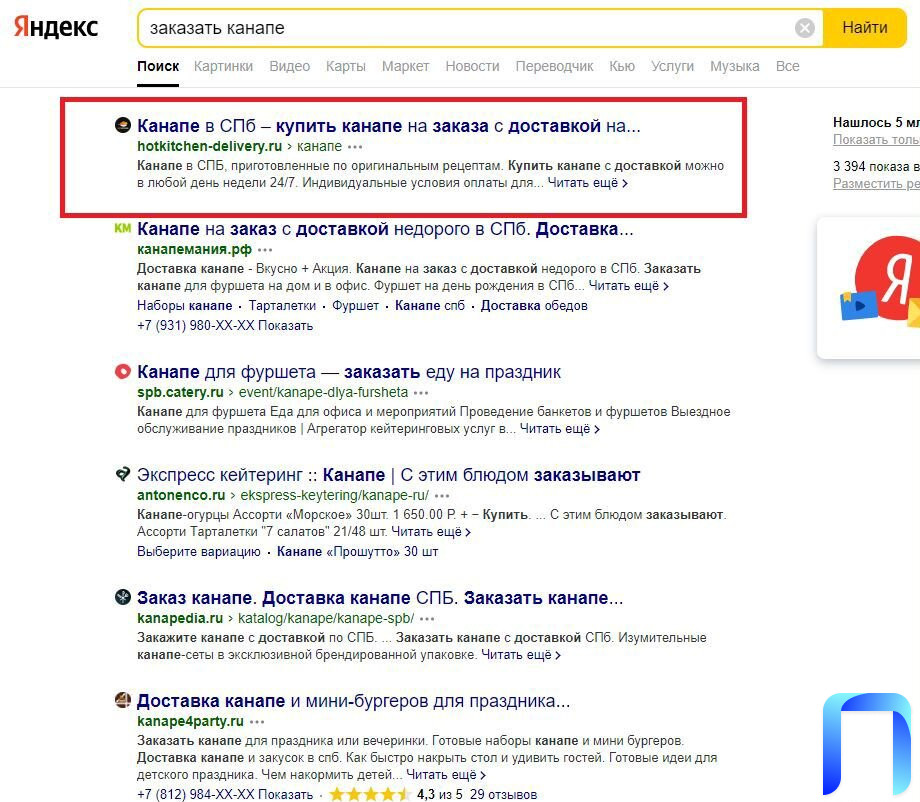The height and width of the screenshot is (802, 920).
Task: Switch to the Музыка tab
Action: [735, 66]
